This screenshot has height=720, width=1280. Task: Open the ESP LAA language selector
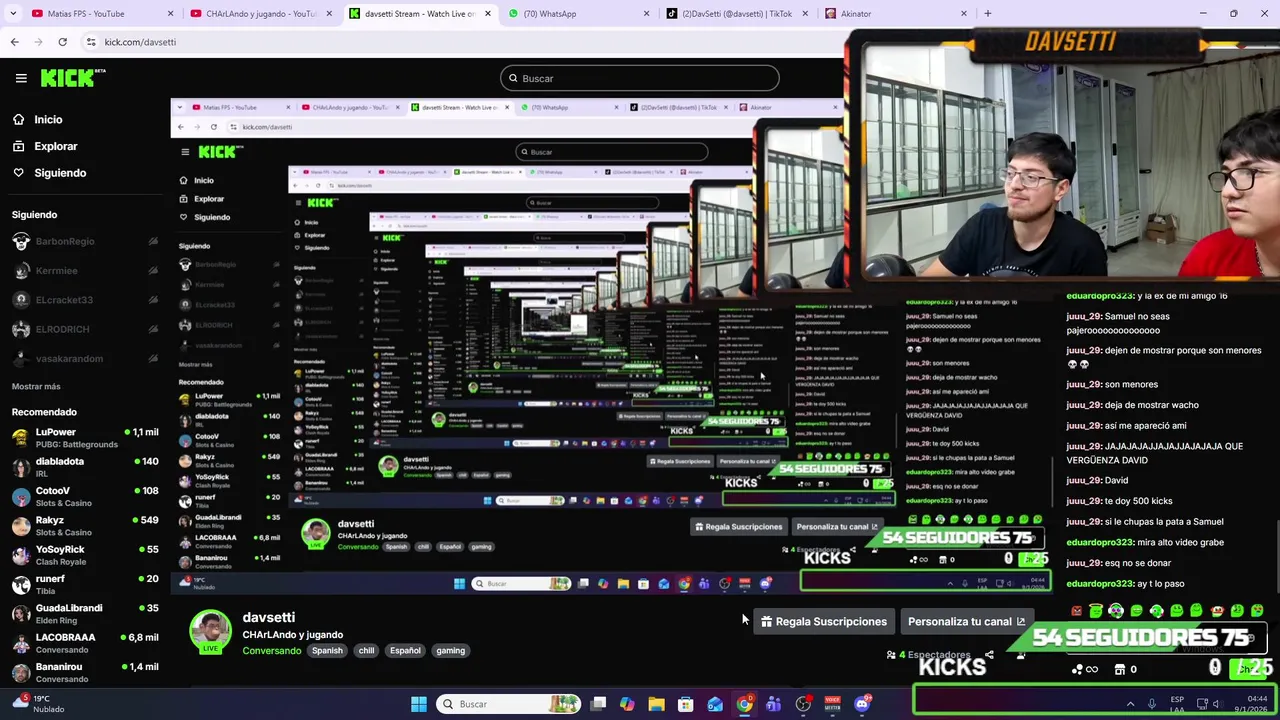(1177, 704)
